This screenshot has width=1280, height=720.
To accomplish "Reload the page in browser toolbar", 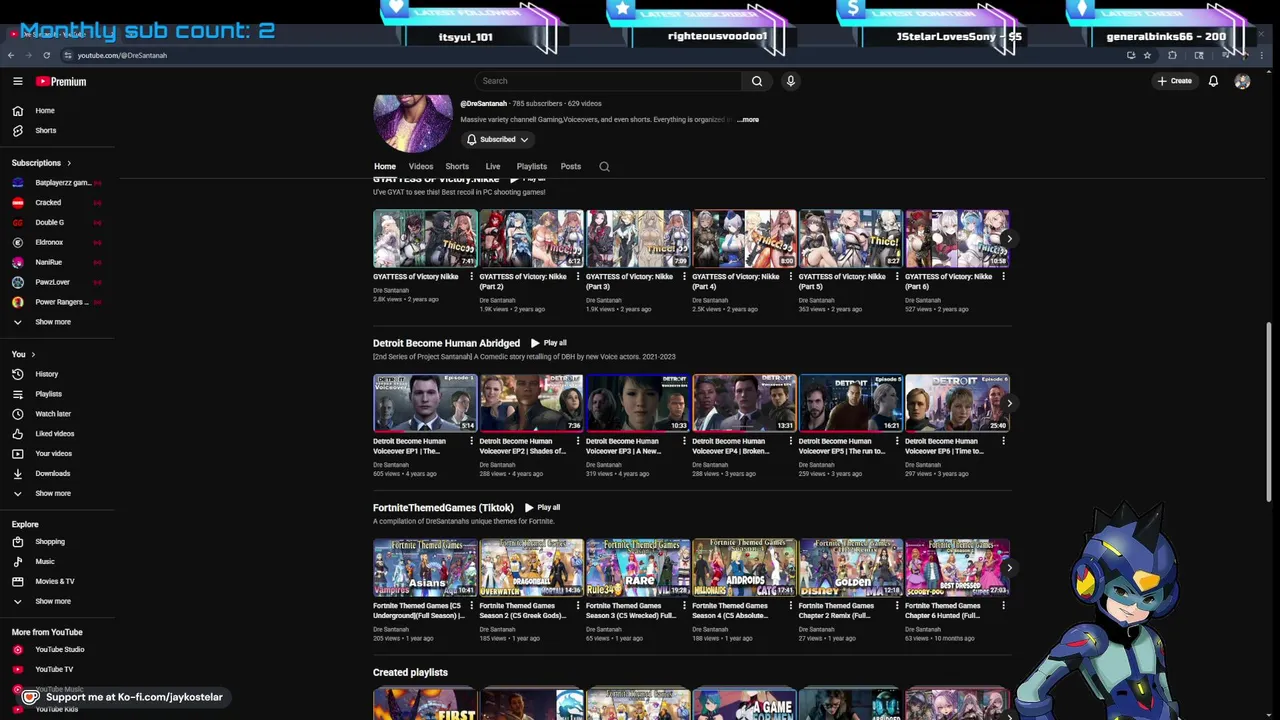I will click(x=46, y=55).
